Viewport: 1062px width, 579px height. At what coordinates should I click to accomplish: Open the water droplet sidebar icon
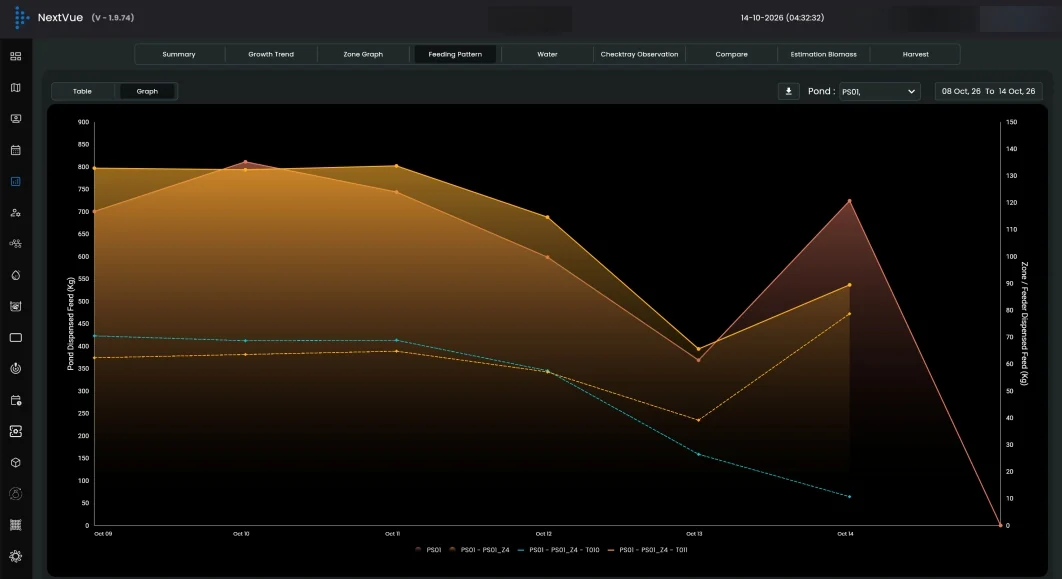click(x=16, y=275)
